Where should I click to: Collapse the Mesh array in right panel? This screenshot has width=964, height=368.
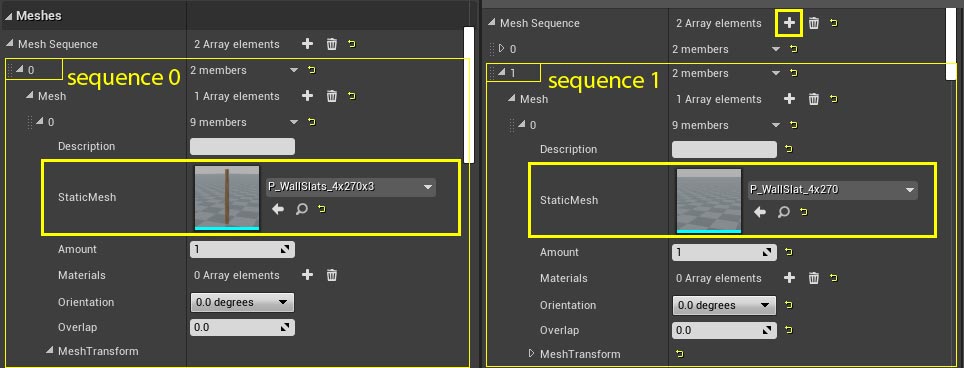tap(512, 98)
